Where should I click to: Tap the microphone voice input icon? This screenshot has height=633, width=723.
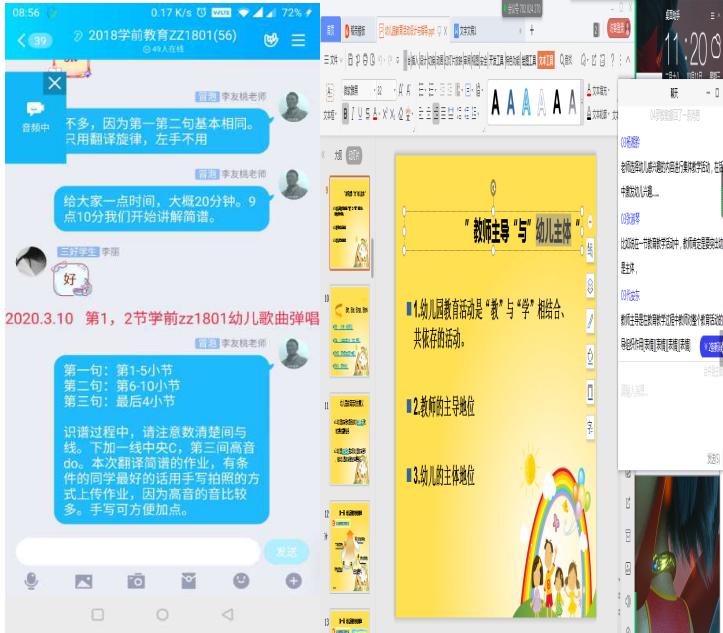point(31,580)
